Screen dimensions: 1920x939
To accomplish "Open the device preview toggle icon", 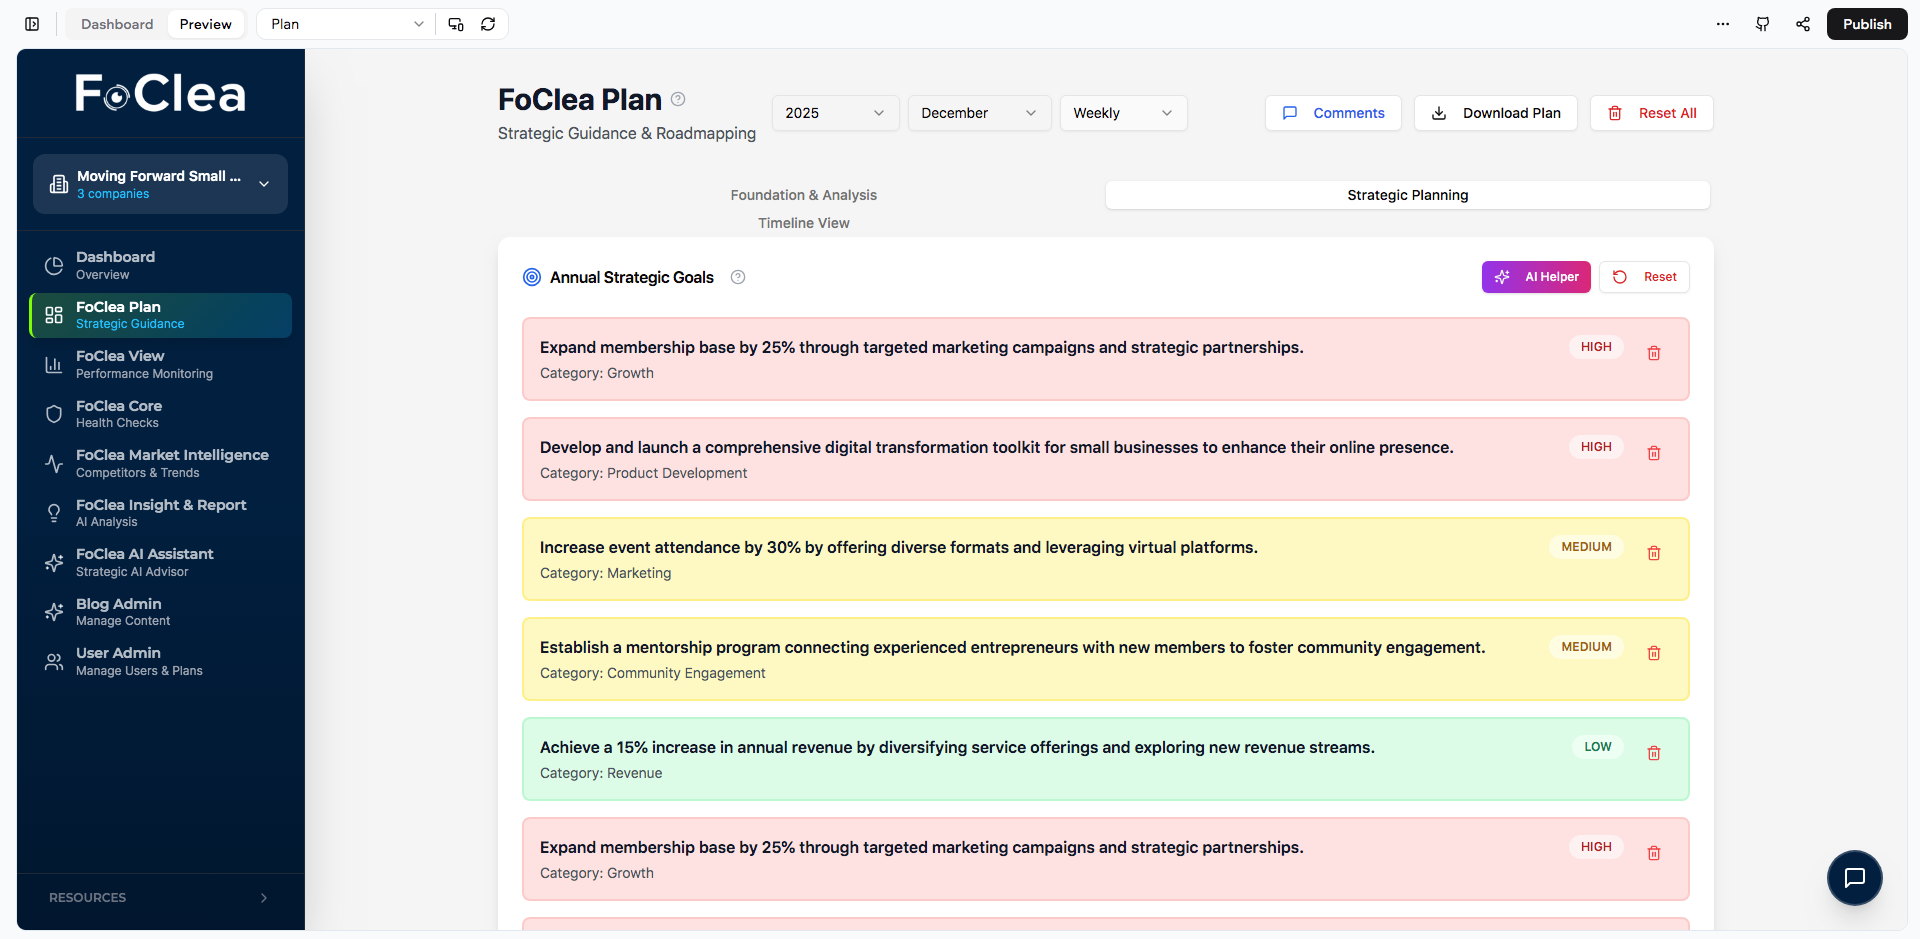I will (456, 23).
